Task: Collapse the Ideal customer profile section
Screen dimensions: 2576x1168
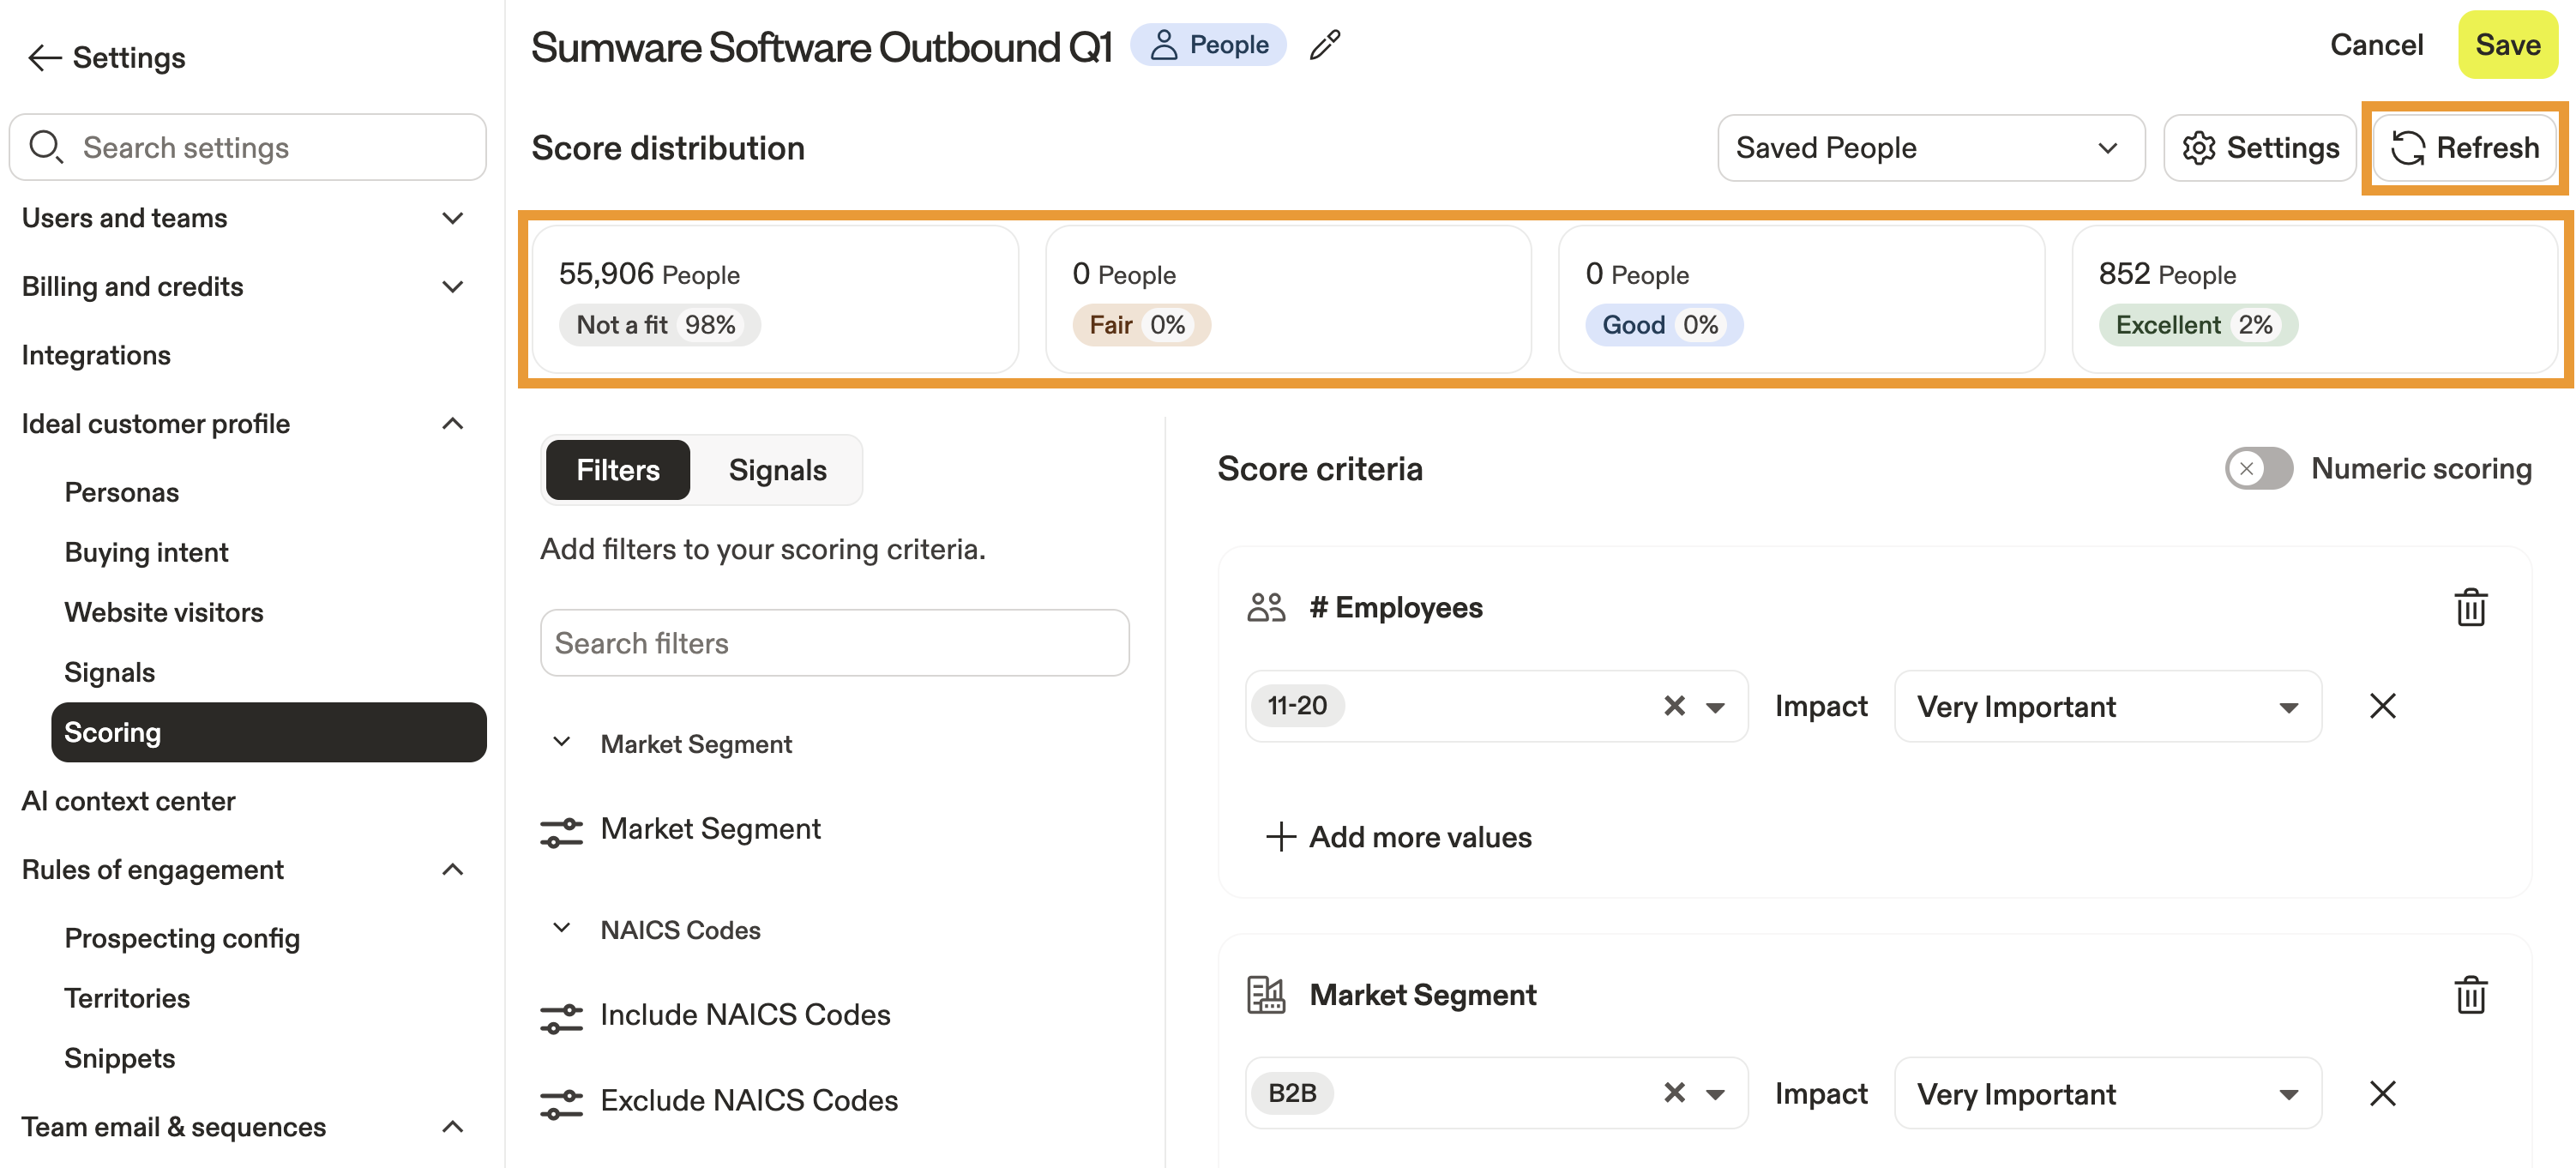Action: (452, 424)
